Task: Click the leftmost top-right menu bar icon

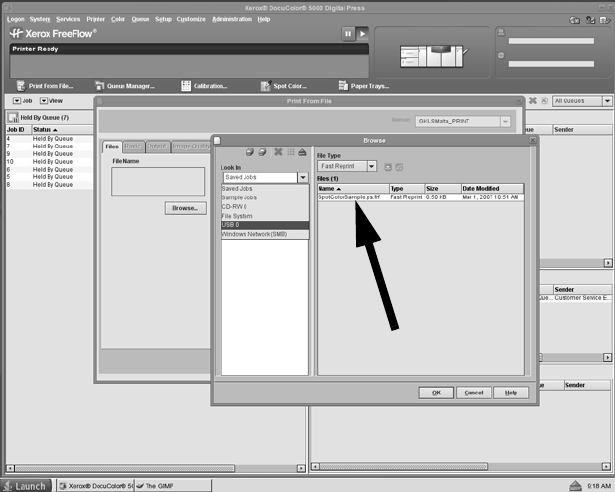Action: (x=575, y=20)
